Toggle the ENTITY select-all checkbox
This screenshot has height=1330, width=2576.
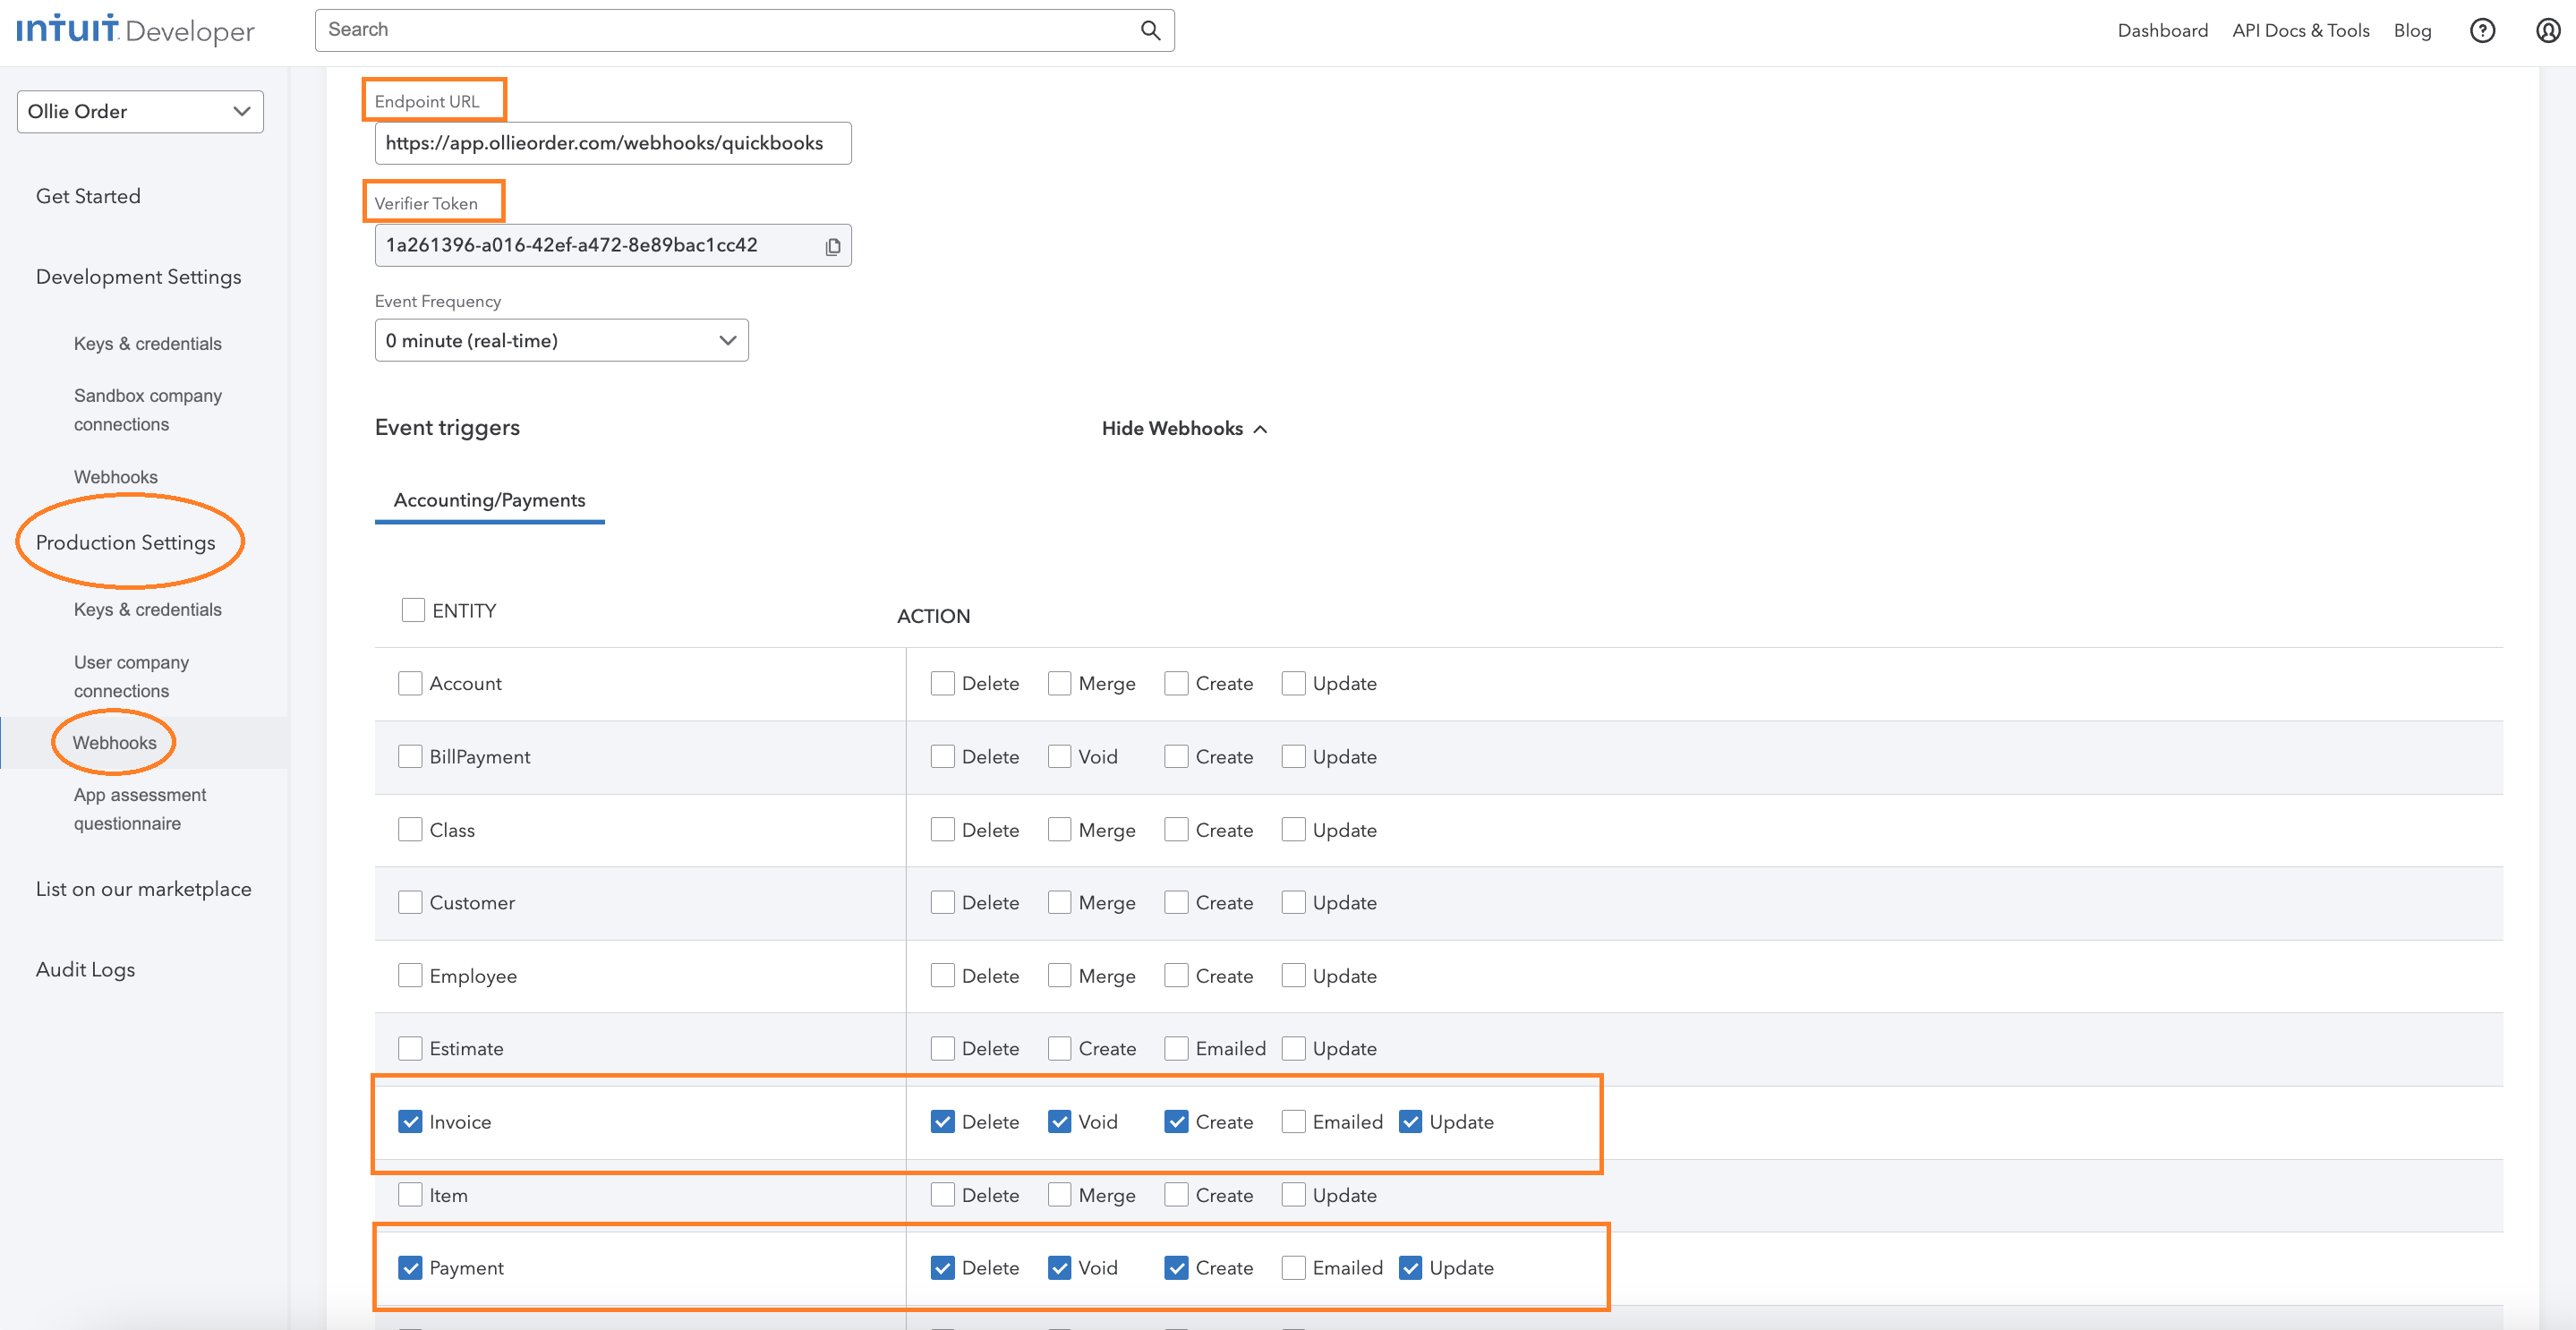(413, 610)
